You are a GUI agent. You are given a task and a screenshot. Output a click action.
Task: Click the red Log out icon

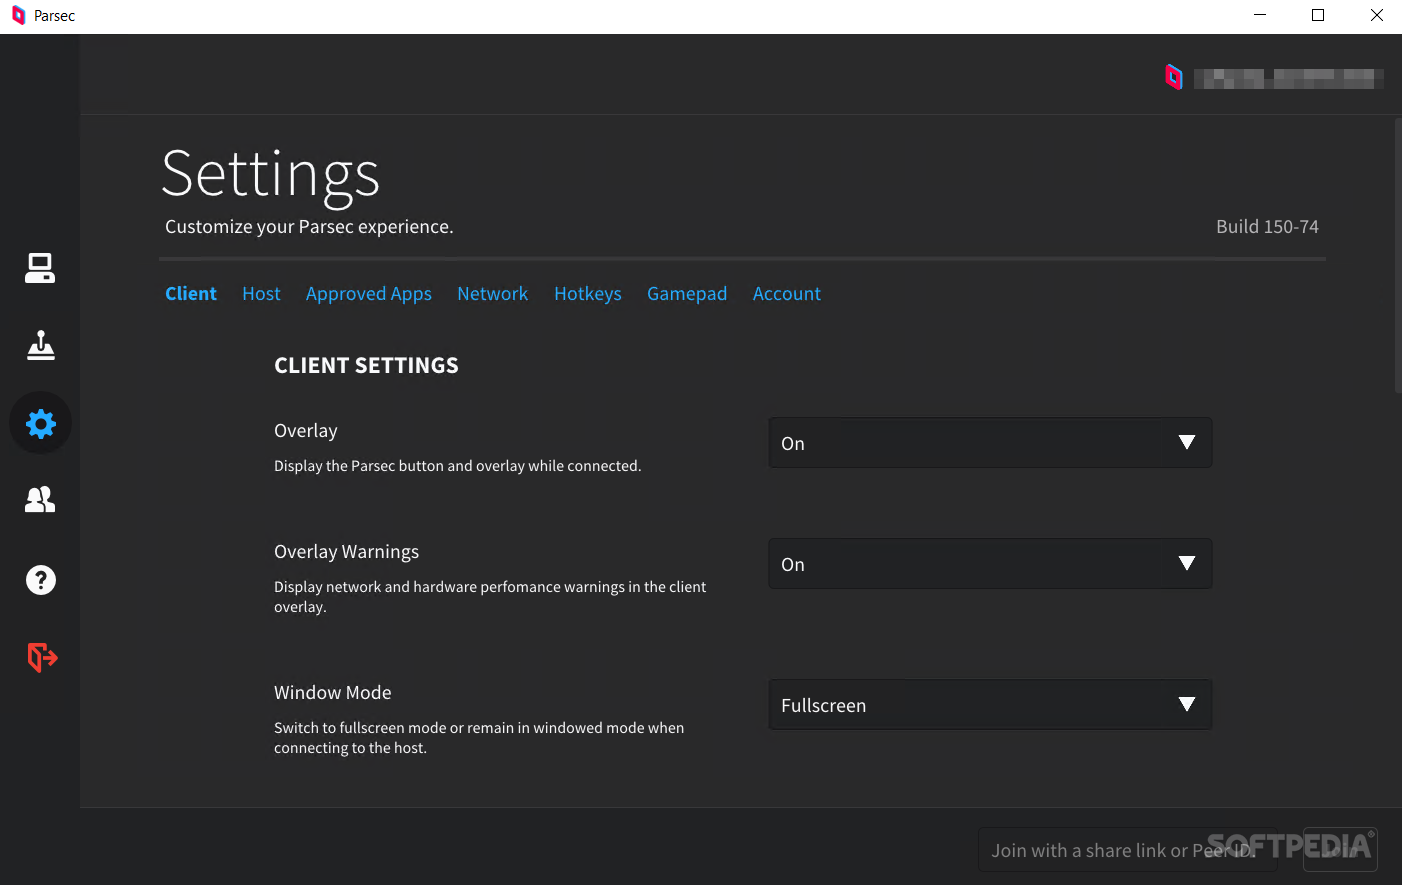[x=42, y=657]
